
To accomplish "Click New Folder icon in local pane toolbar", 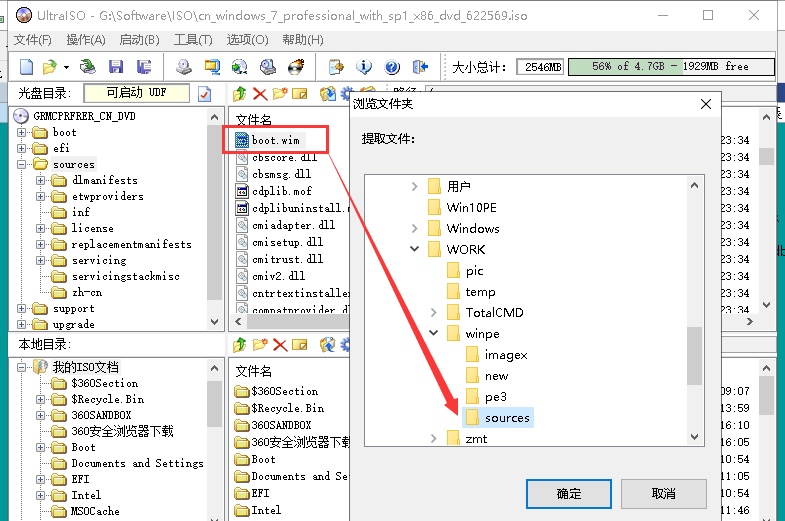I will point(260,345).
